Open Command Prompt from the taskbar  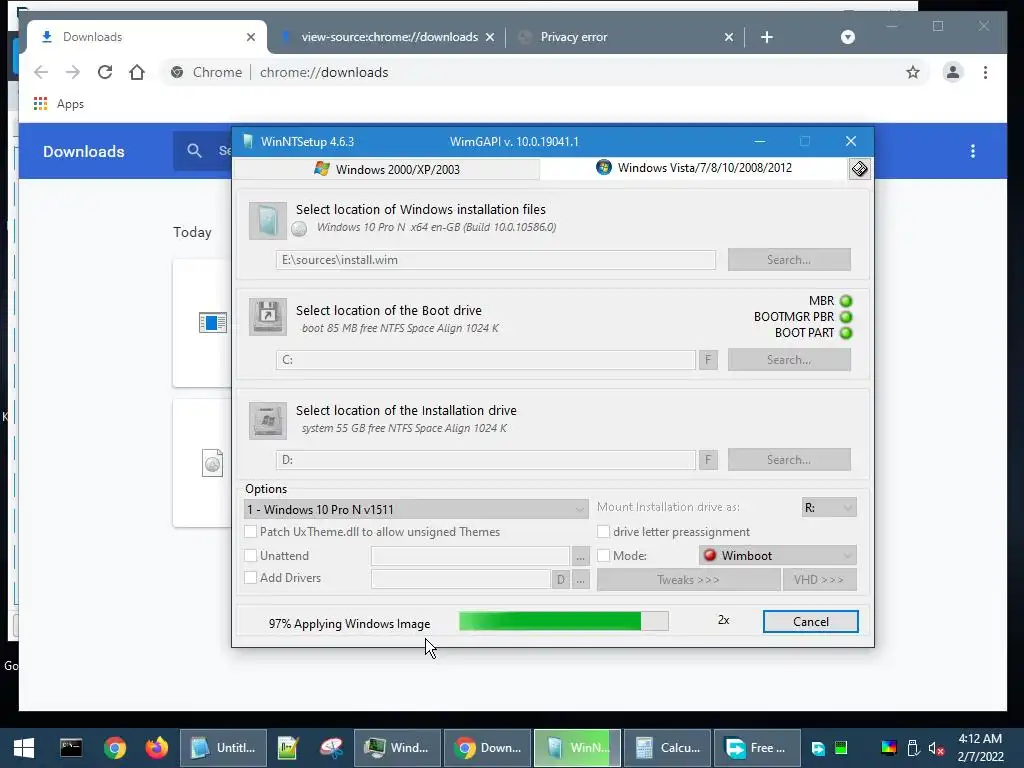(x=71, y=748)
